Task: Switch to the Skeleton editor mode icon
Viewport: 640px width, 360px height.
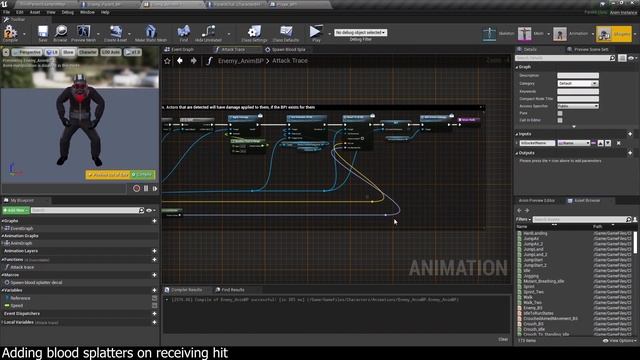Action: (x=489, y=34)
